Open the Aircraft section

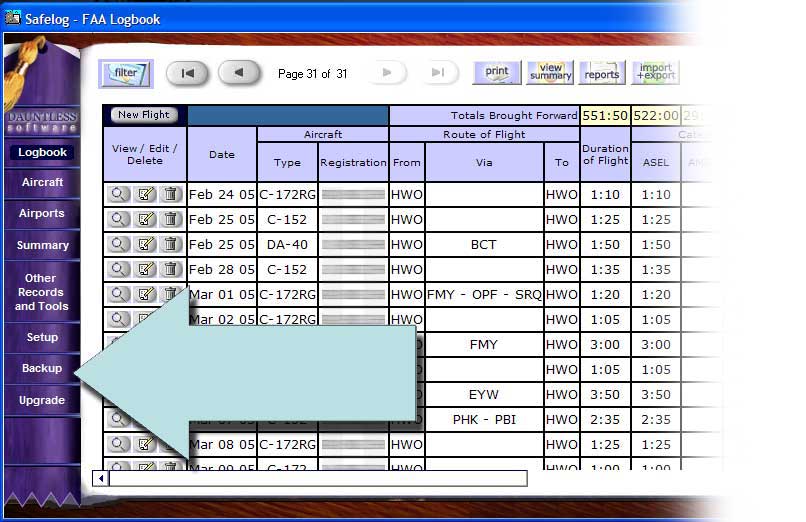[x=42, y=182]
